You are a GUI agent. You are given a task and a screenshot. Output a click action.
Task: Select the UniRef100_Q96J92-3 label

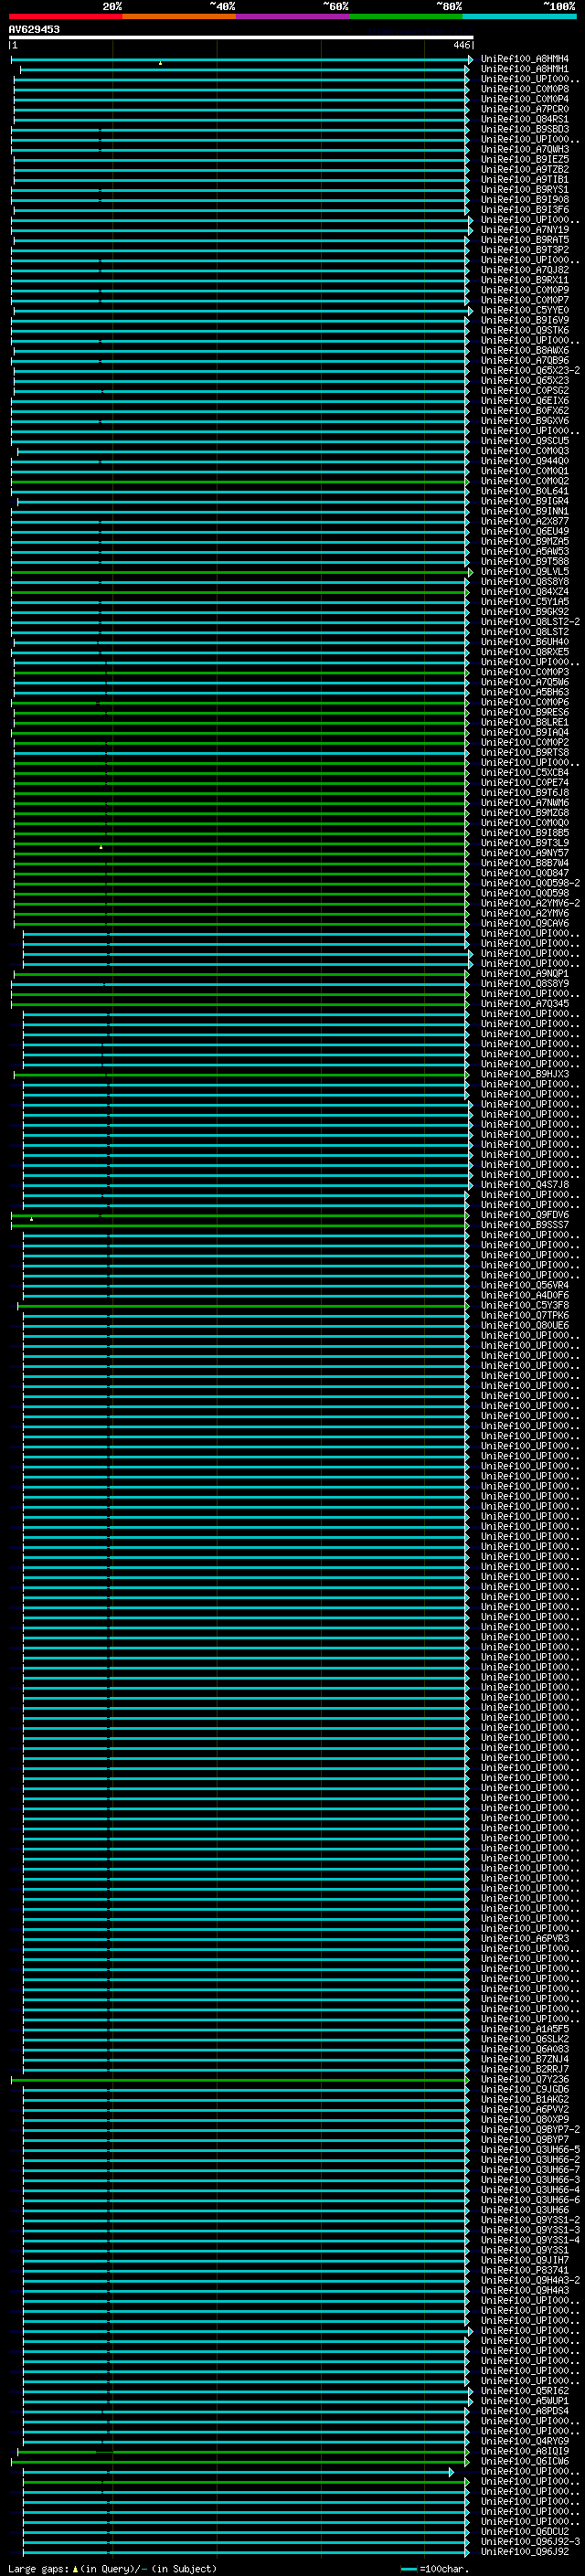click(x=530, y=2541)
